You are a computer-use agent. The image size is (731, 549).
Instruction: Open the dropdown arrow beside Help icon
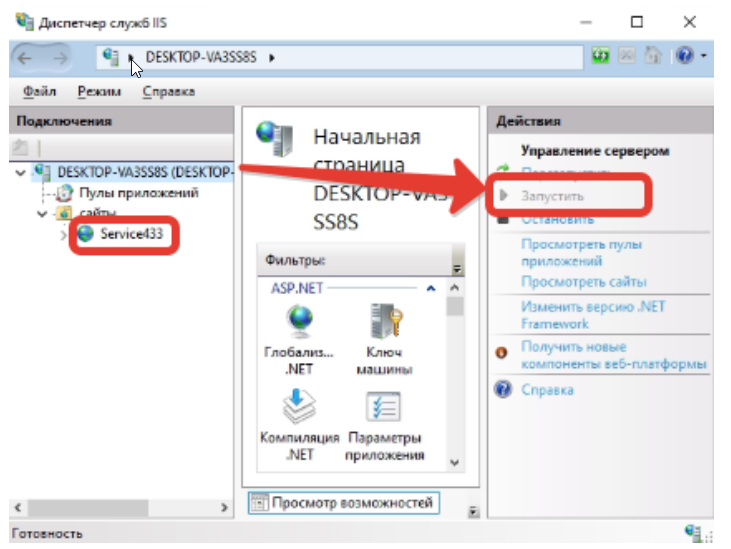[x=703, y=56]
